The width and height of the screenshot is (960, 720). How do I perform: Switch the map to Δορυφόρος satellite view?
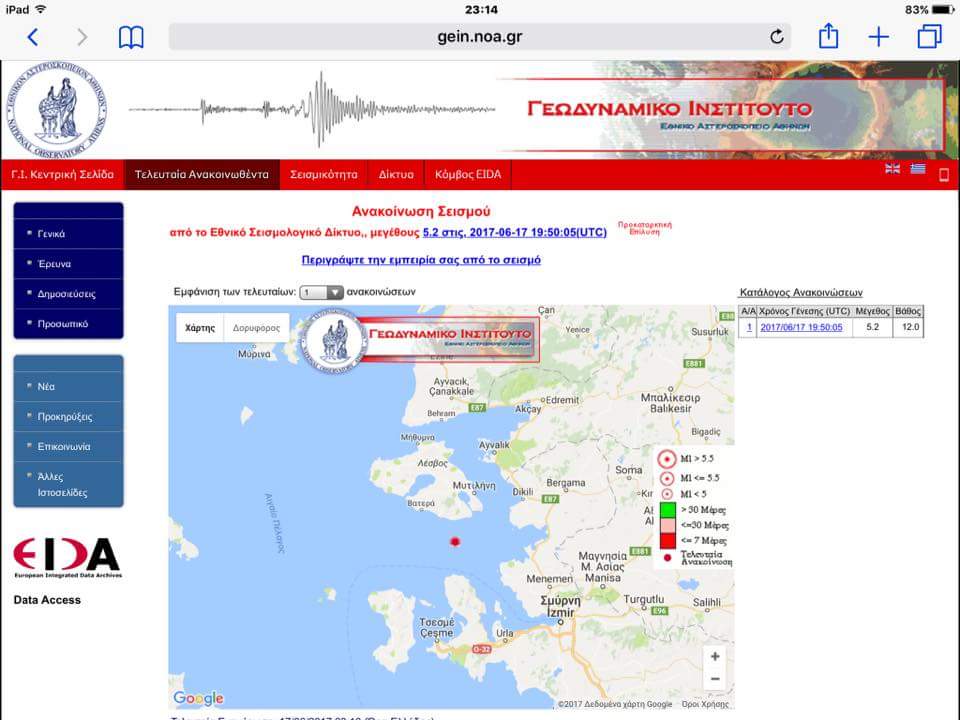coord(257,328)
